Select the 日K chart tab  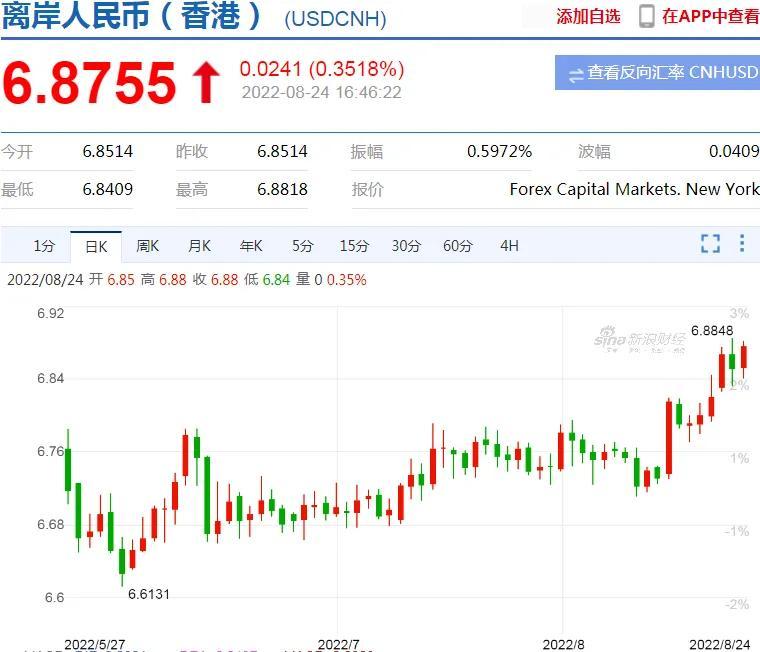coord(96,247)
